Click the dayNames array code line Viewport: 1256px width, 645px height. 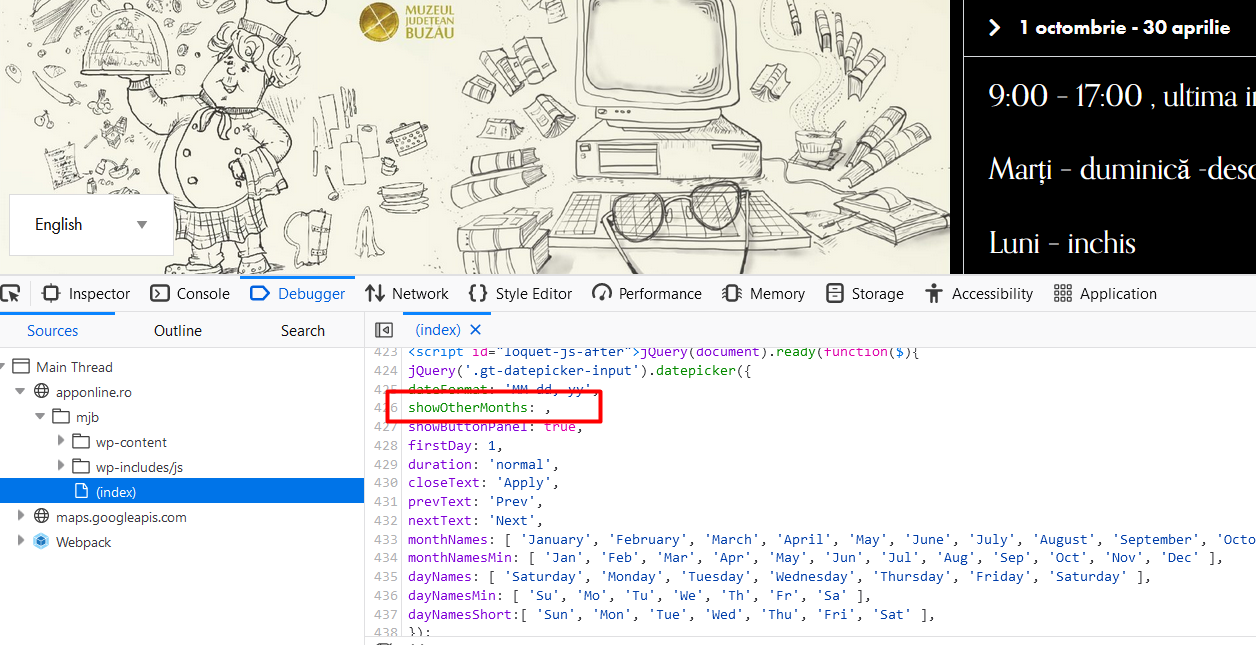pos(780,576)
